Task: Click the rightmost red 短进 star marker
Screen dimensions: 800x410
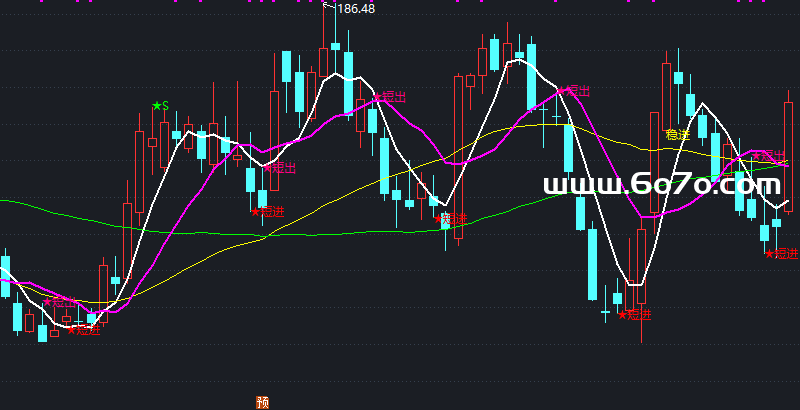Action: coord(782,254)
